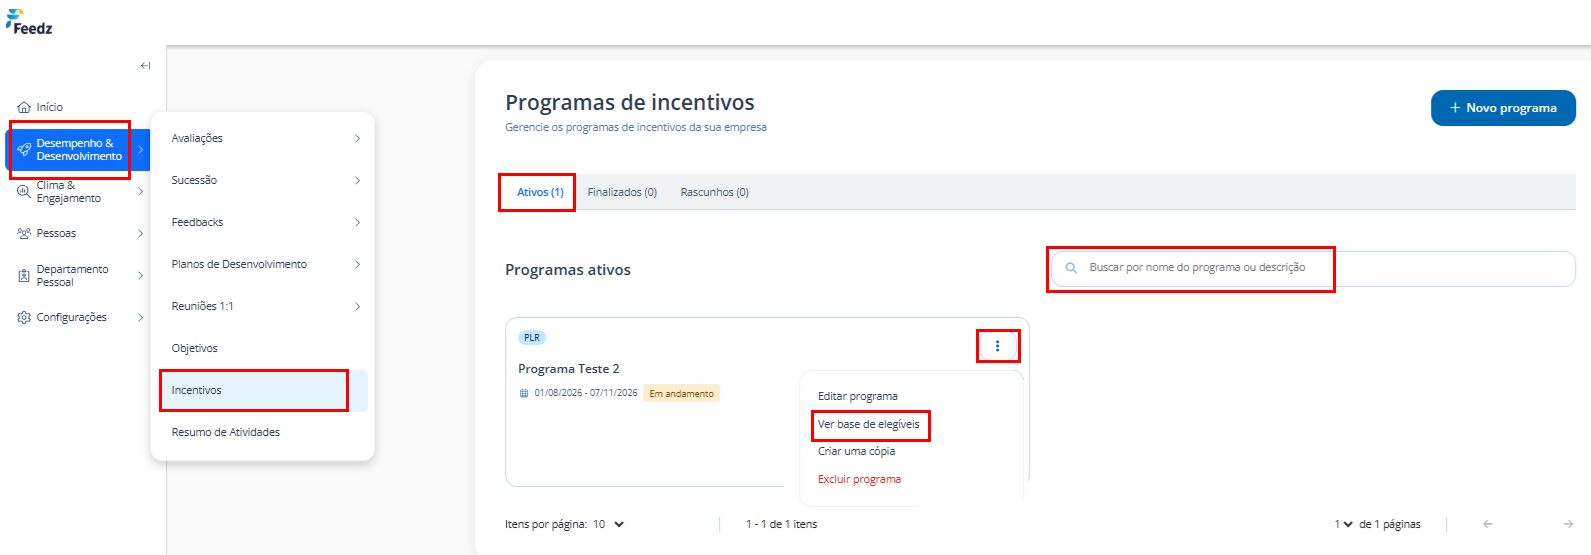Click the "de 1 páginas" text
1591x555 pixels.
click(1390, 524)
